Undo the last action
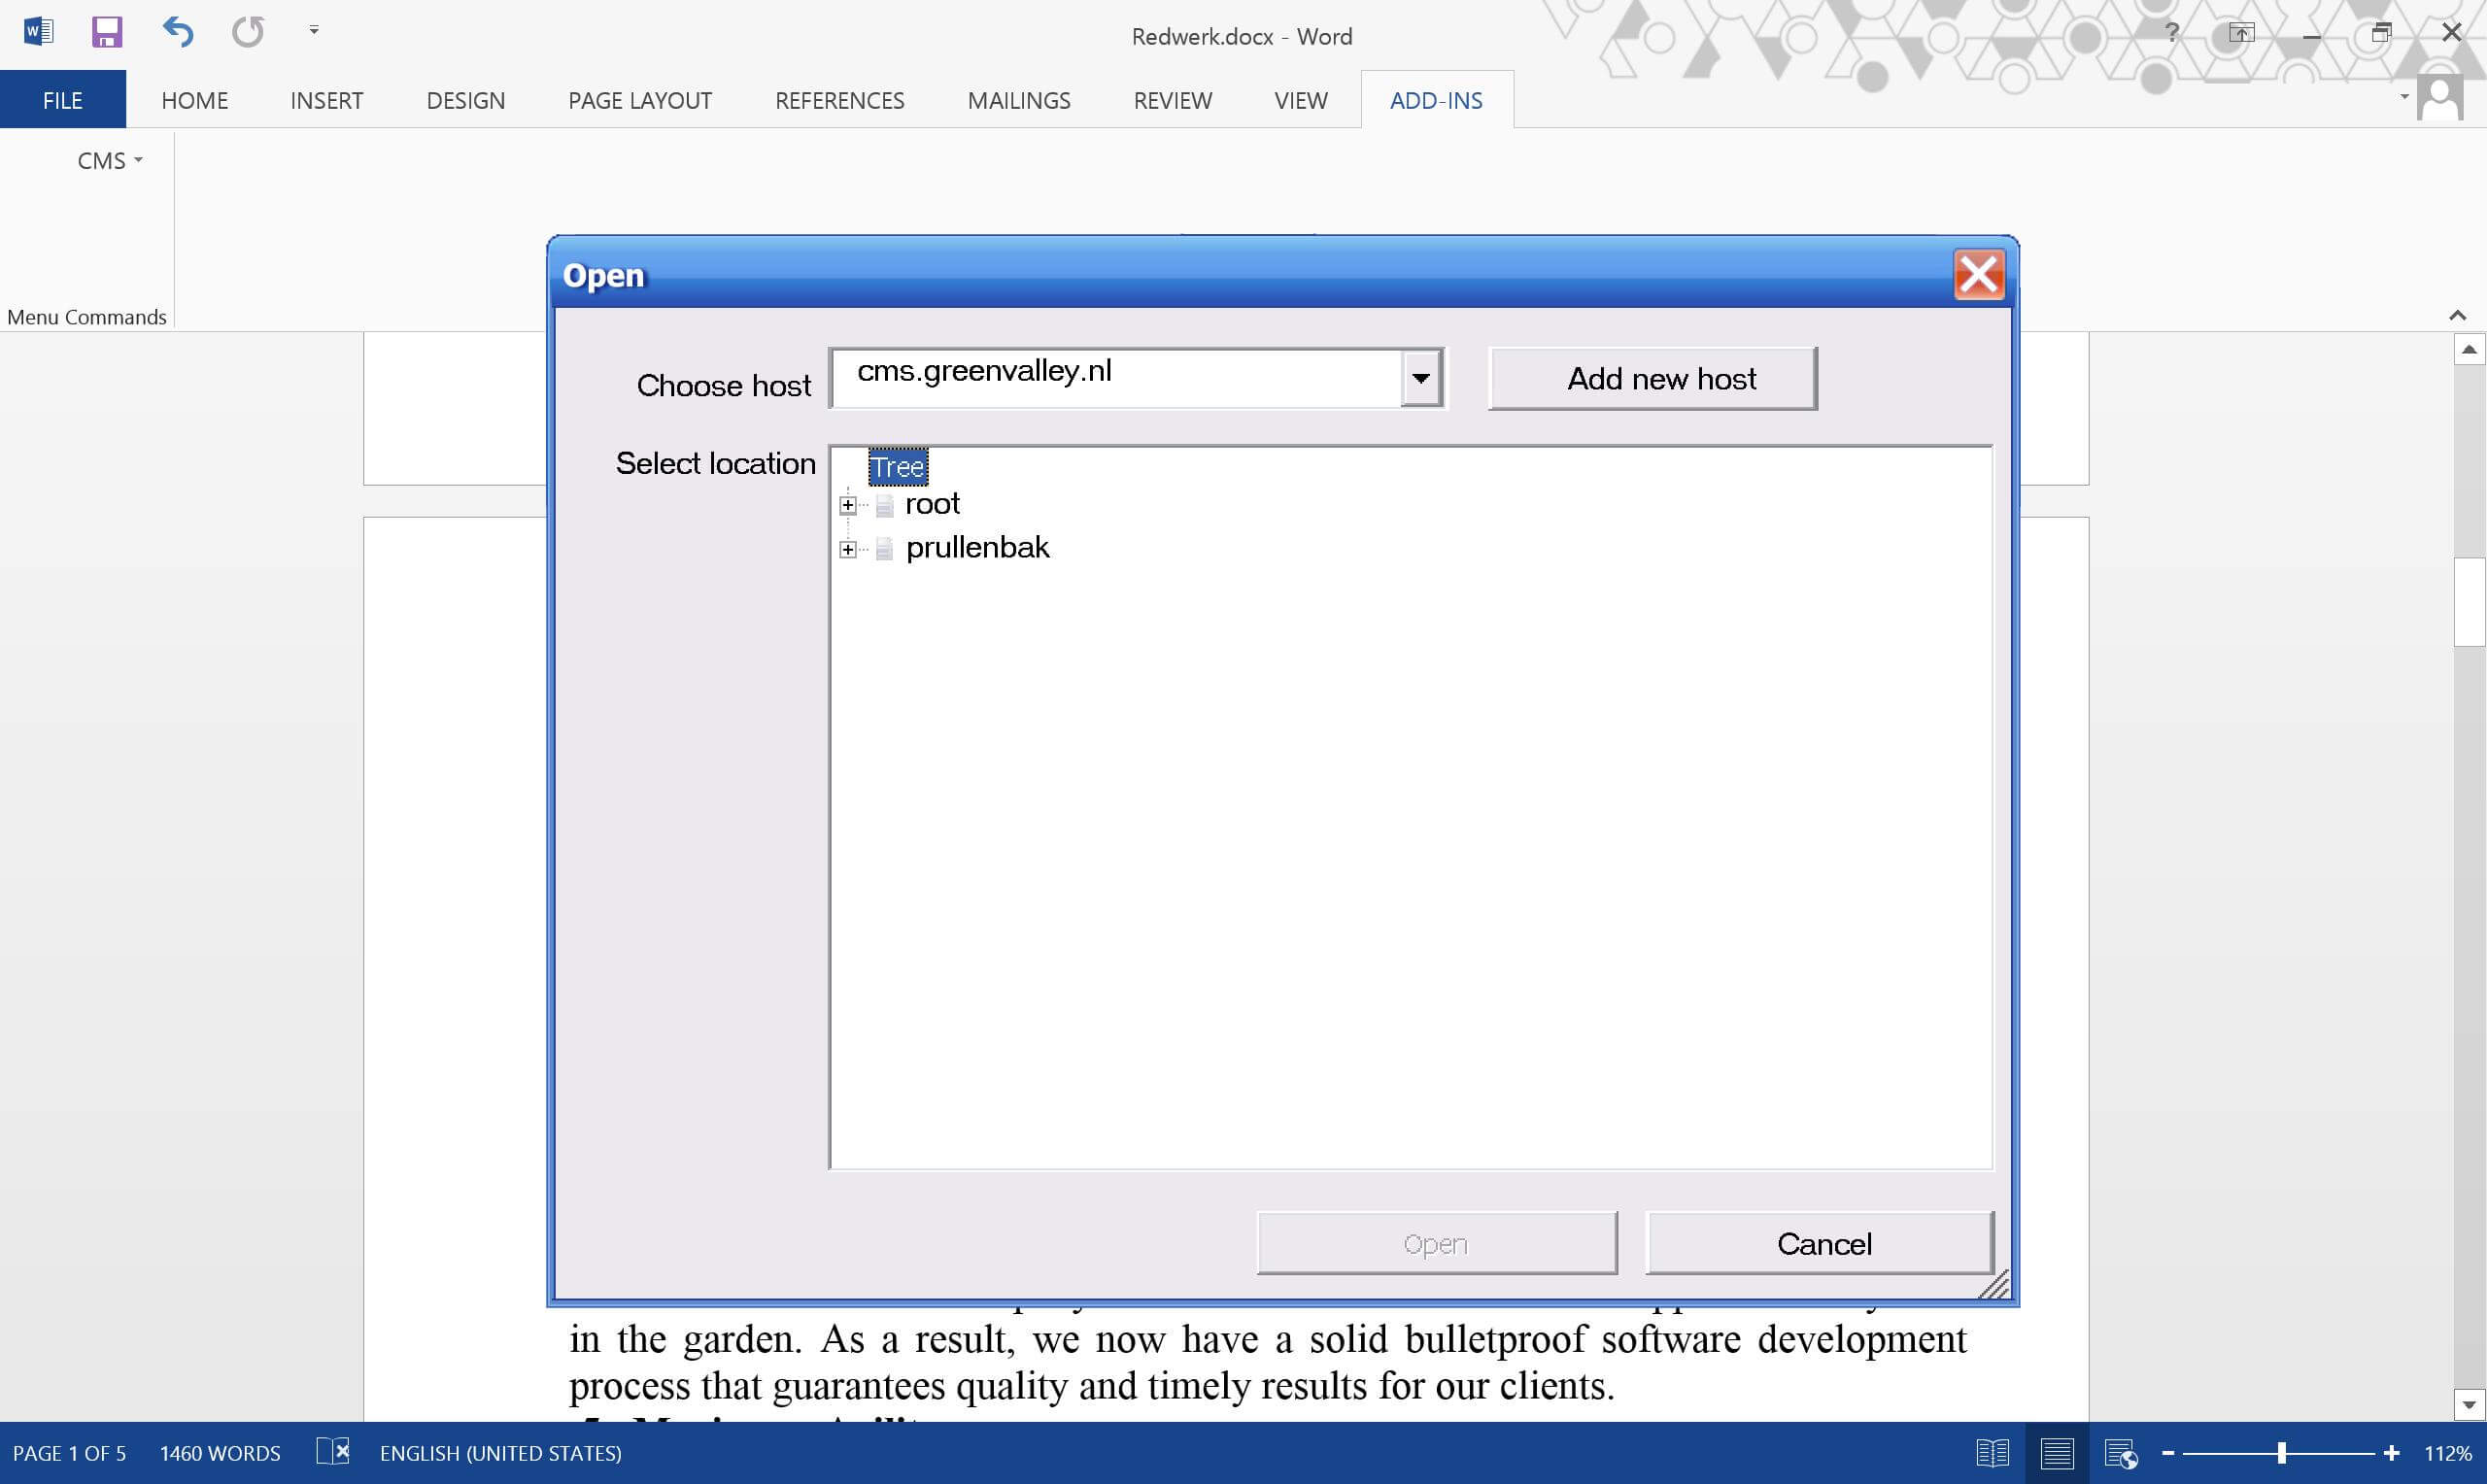The width and height of the screenshot is (2487, 1484). pyautogui.click(x=178, y=32)
